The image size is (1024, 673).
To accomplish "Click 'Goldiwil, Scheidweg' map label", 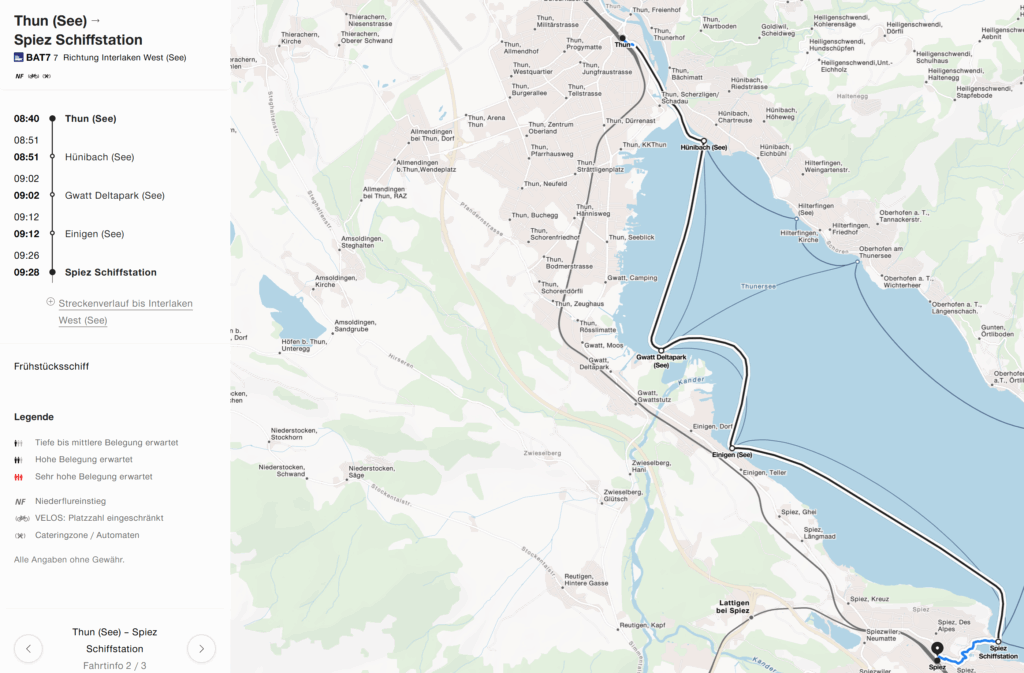I will (x=778, y=30).
